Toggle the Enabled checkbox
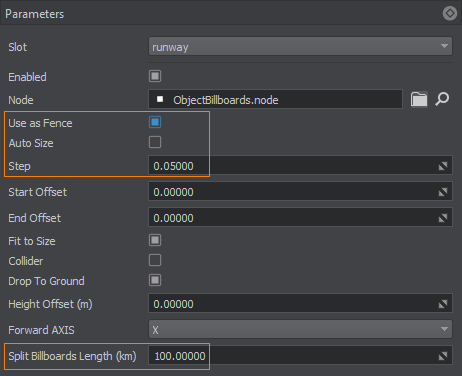 point(155,76)
